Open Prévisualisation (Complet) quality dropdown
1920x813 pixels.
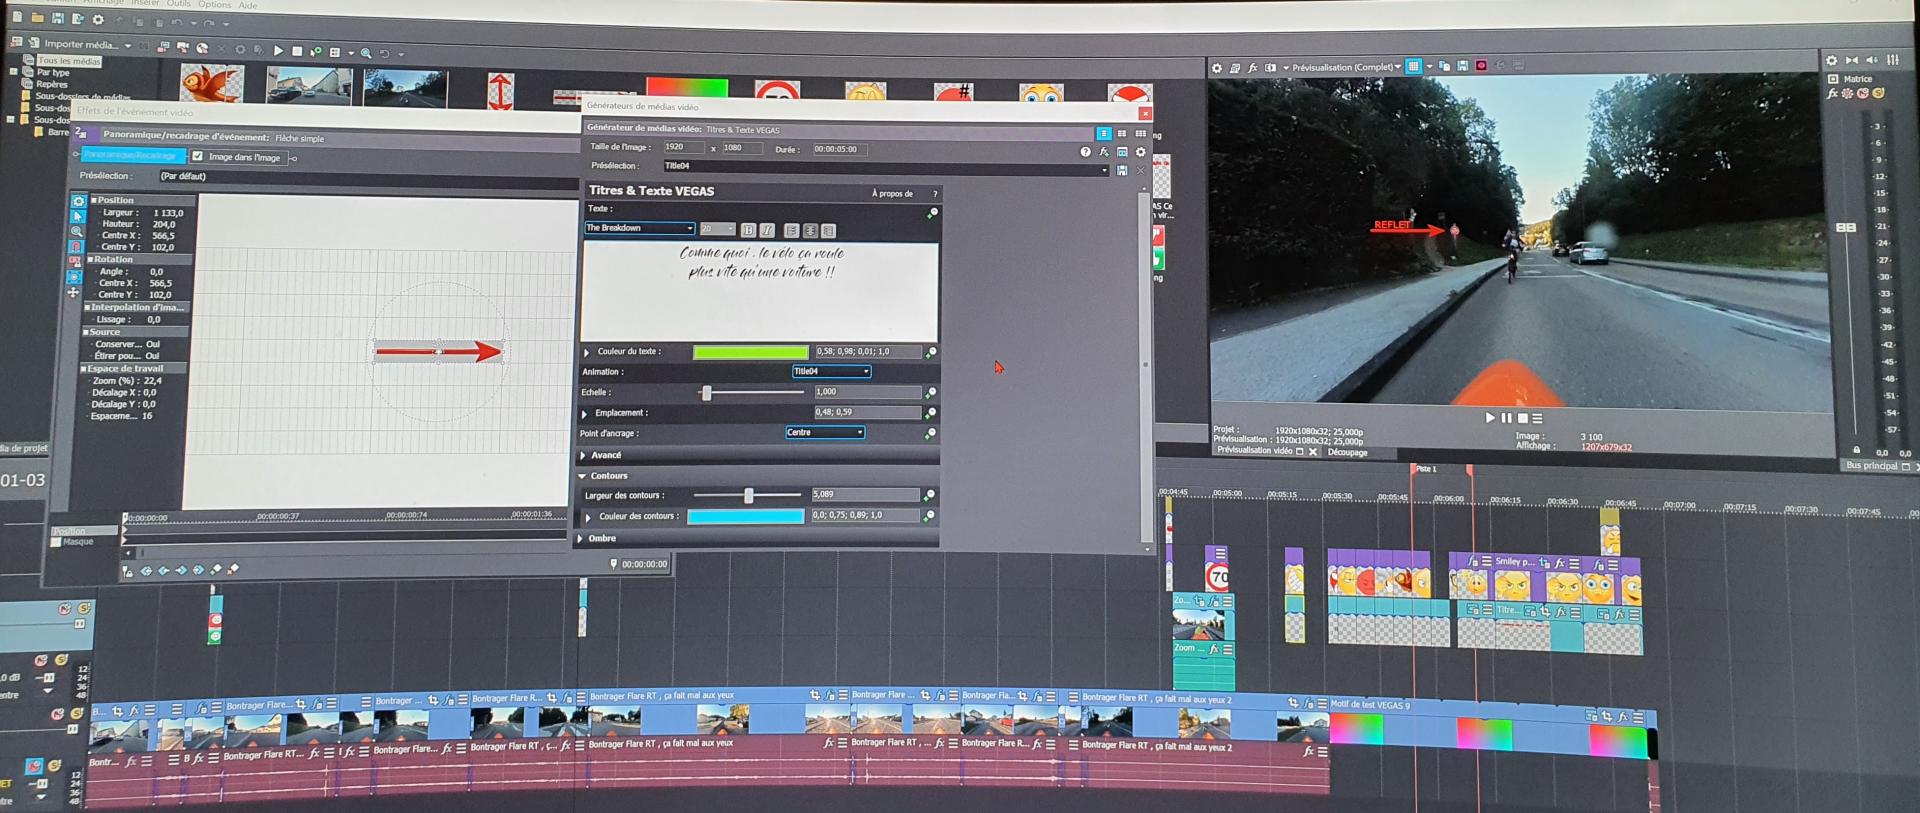(1347, 68)
